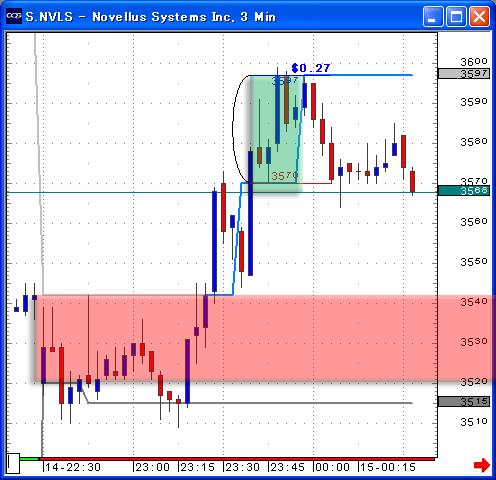
Task: Click the green segment of bottom bar
Action: pyautogui.click(x=29, y=459)
